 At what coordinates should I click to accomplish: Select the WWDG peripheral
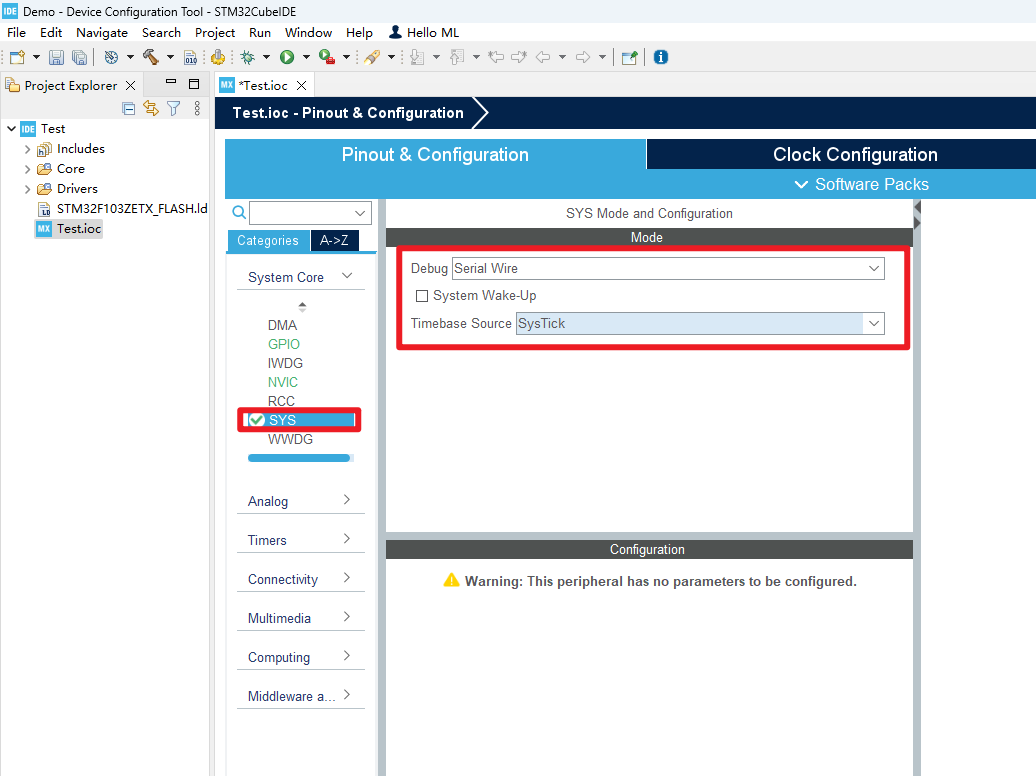(290, 440)
